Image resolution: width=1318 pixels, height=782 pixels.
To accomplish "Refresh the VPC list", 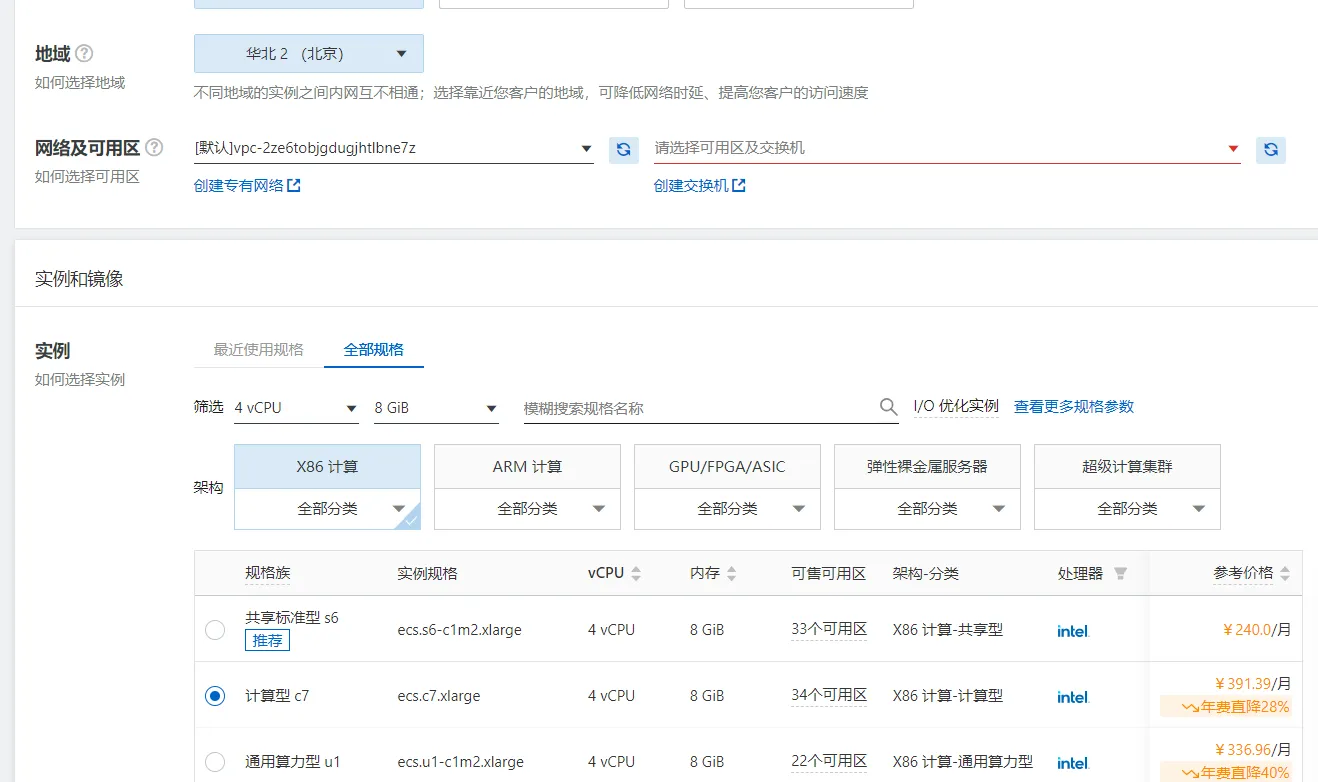I will tap(623, 150).
